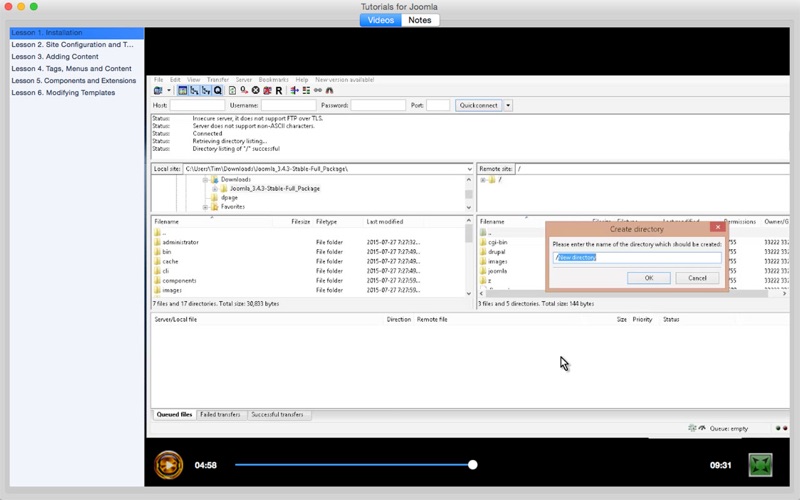Close the Create directory dialog with red X
The image size is (800, 500).
(x=716, y=228)
